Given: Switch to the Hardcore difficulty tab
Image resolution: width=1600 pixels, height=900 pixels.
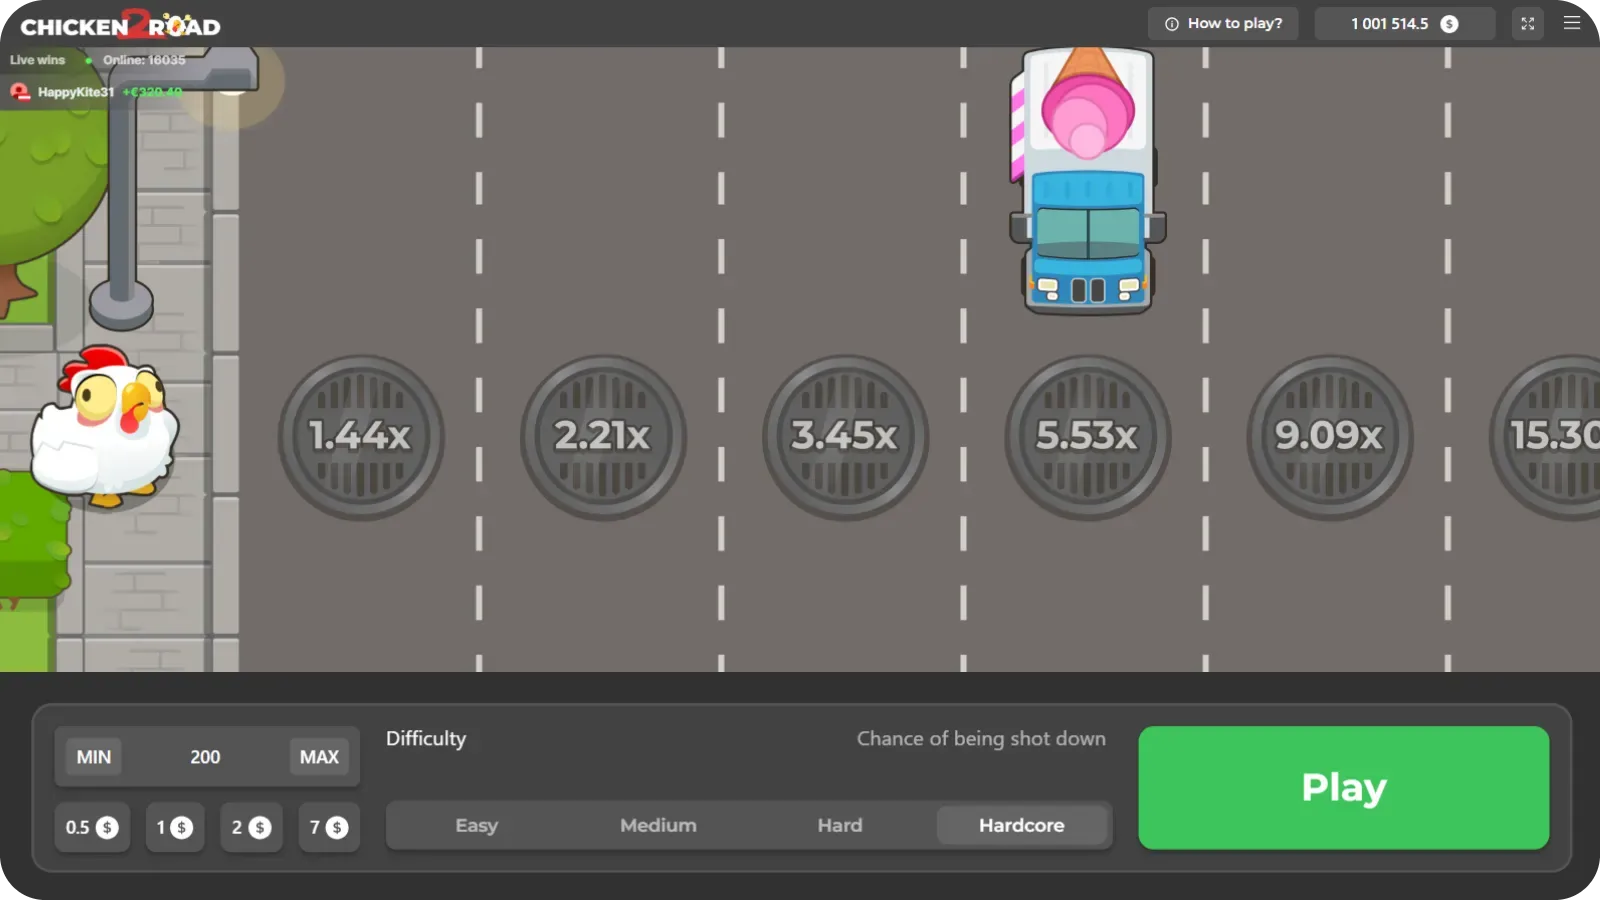Looking at the screenshot, I should (x=1022, y=825).
